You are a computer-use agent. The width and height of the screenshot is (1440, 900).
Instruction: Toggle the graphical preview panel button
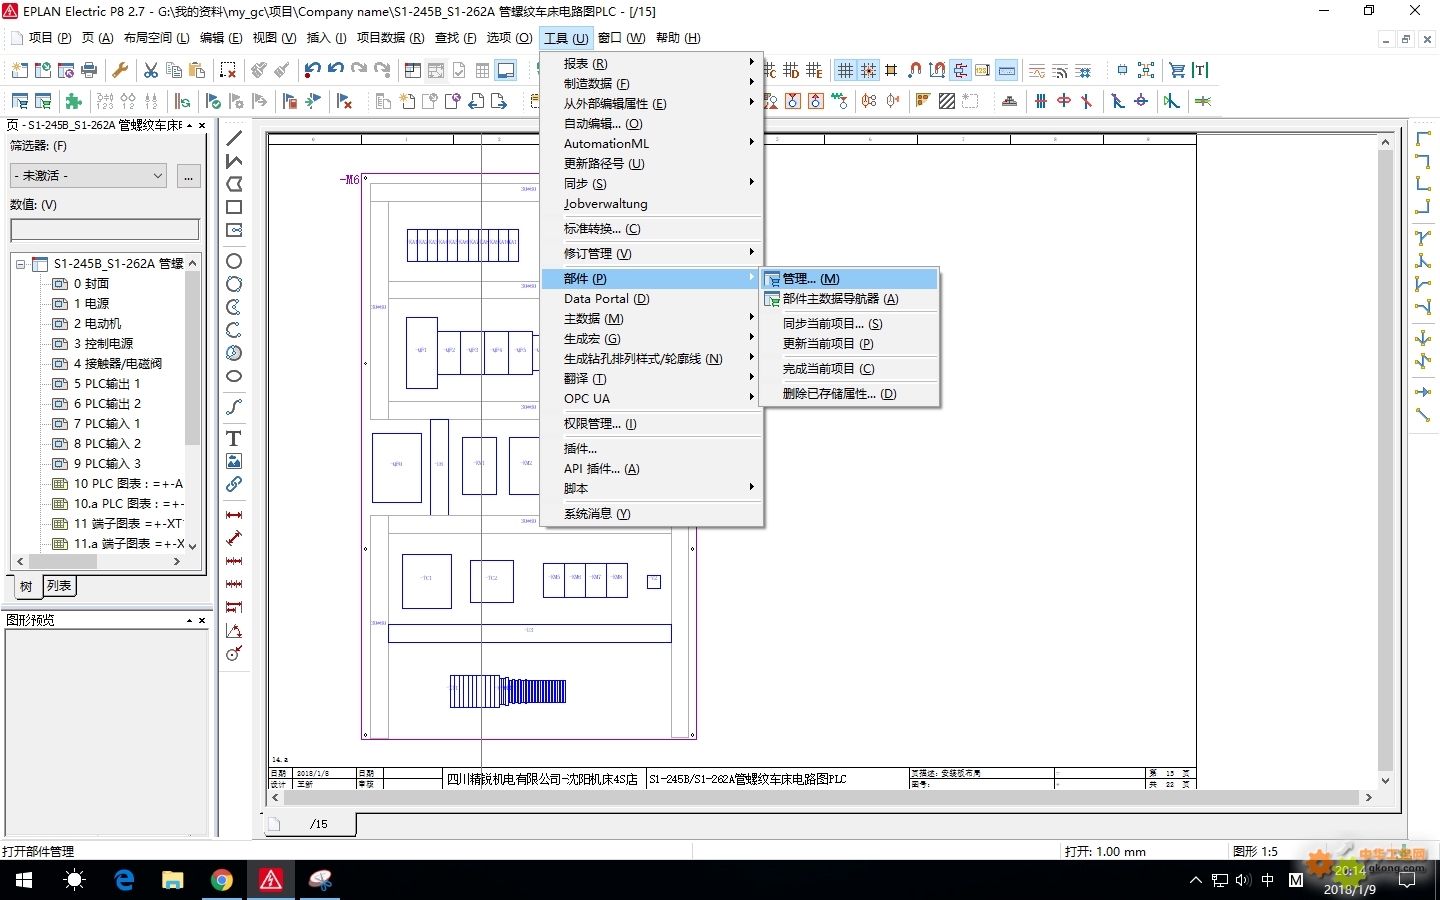pos(506,70)
